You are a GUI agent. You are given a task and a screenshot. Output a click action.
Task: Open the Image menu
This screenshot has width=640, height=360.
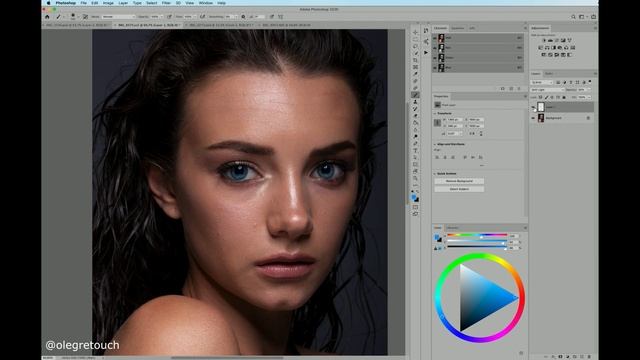pos(108,3)
